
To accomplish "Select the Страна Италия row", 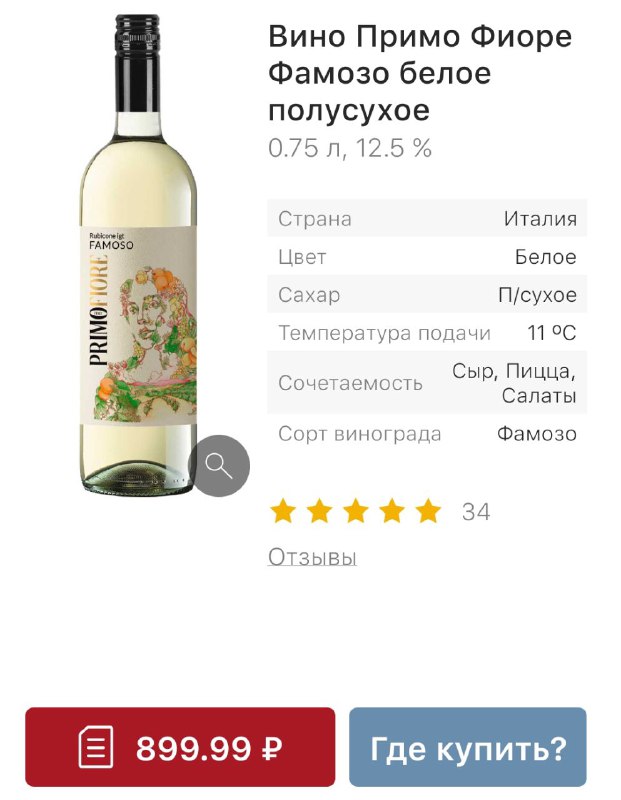I will [x=428, y=218].
